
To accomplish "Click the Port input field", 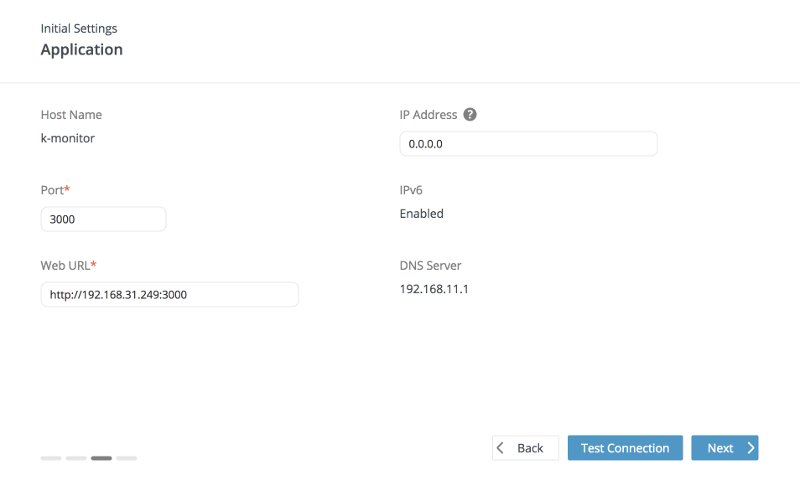I will (x=103, y=219).
